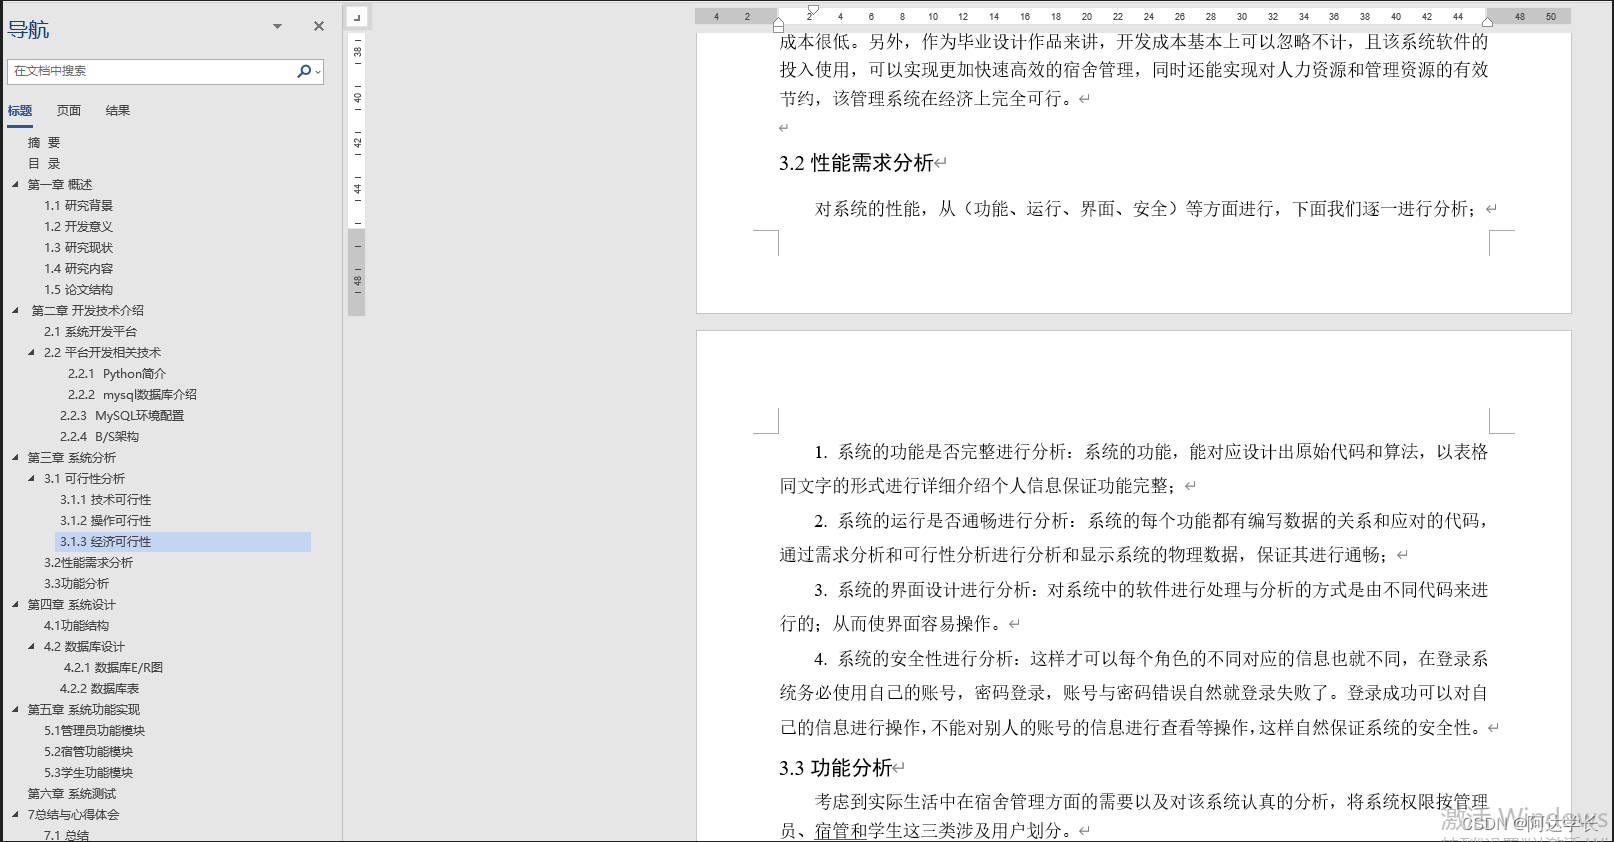The image size is (1614, 842).
Task: Select 2.2.1 Python简介 heading
Action: 117,373
